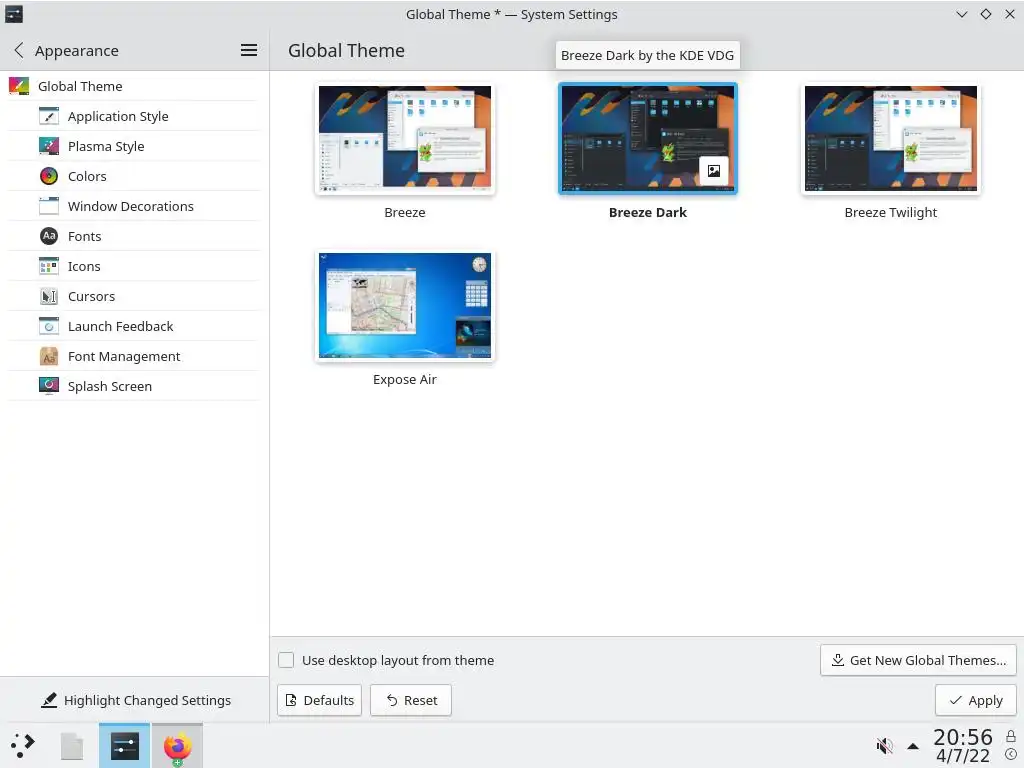Click the Icons grid icon
Viewport: 1024px width, 768px height.
[49, 266]
